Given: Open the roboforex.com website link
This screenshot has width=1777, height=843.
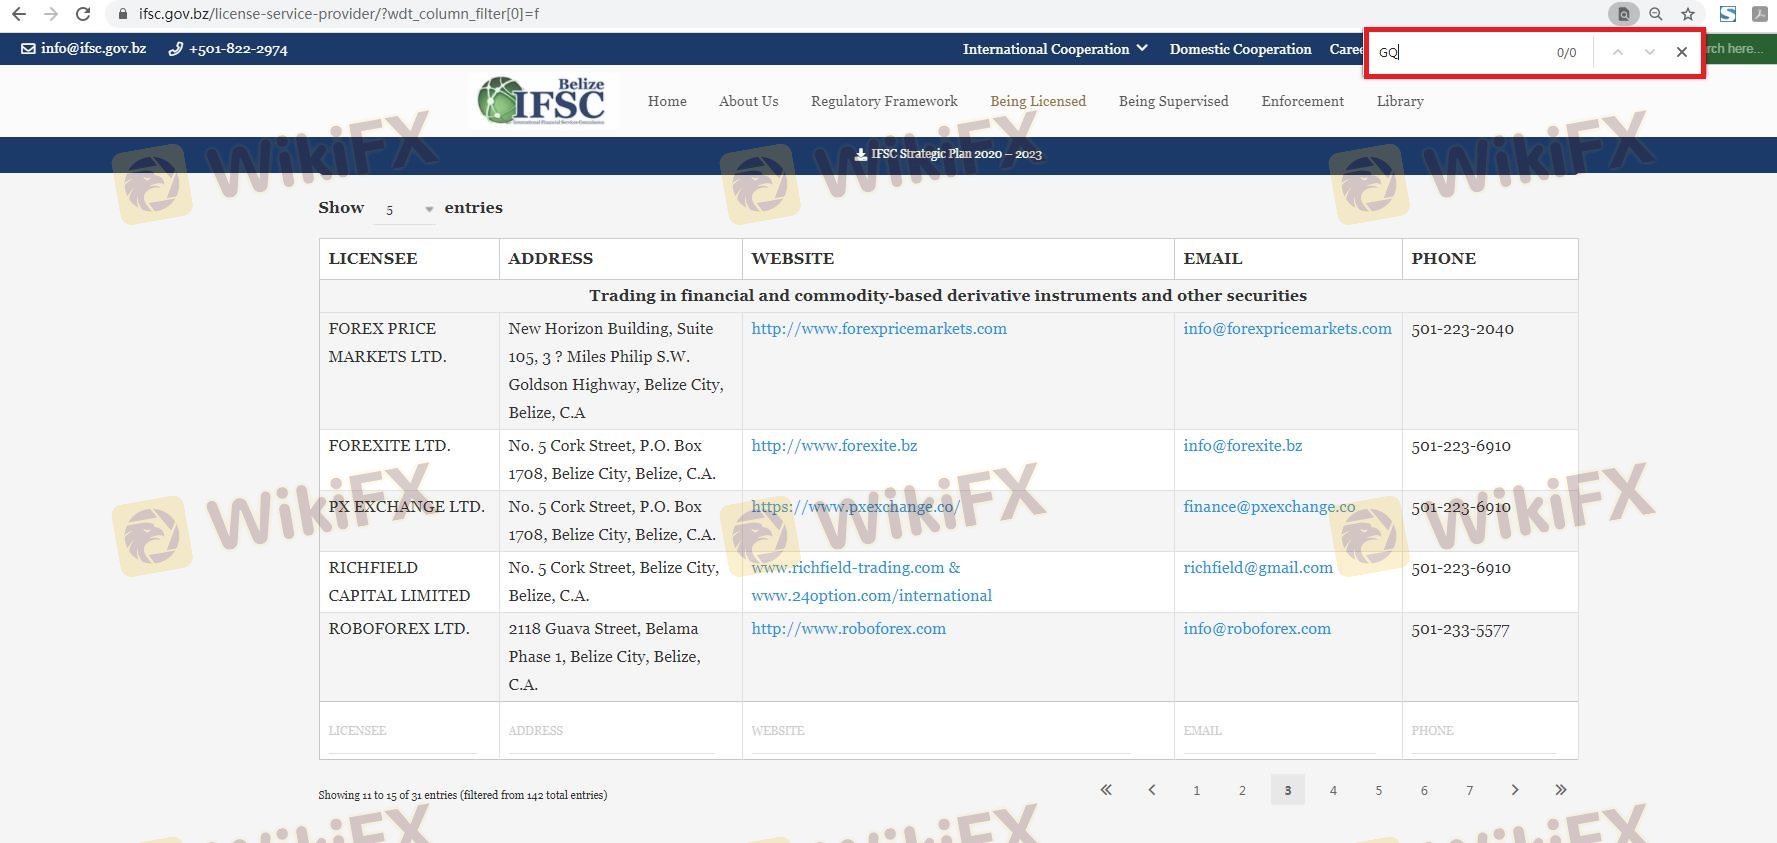Looking at the screenshot, I should pos(848,629).
